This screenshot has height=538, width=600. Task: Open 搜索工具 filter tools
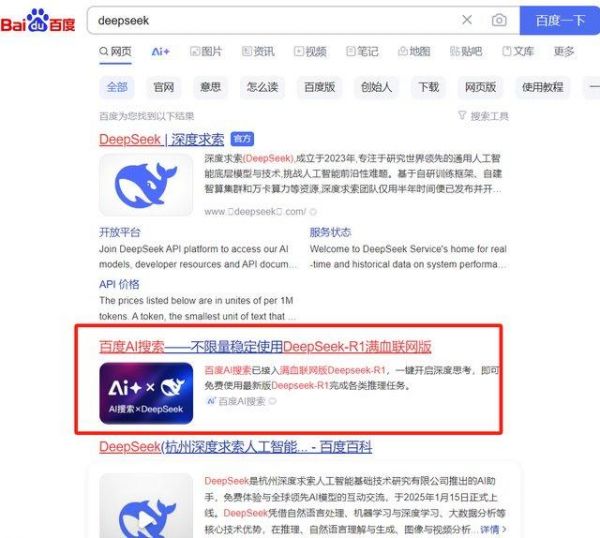[484, 116]
